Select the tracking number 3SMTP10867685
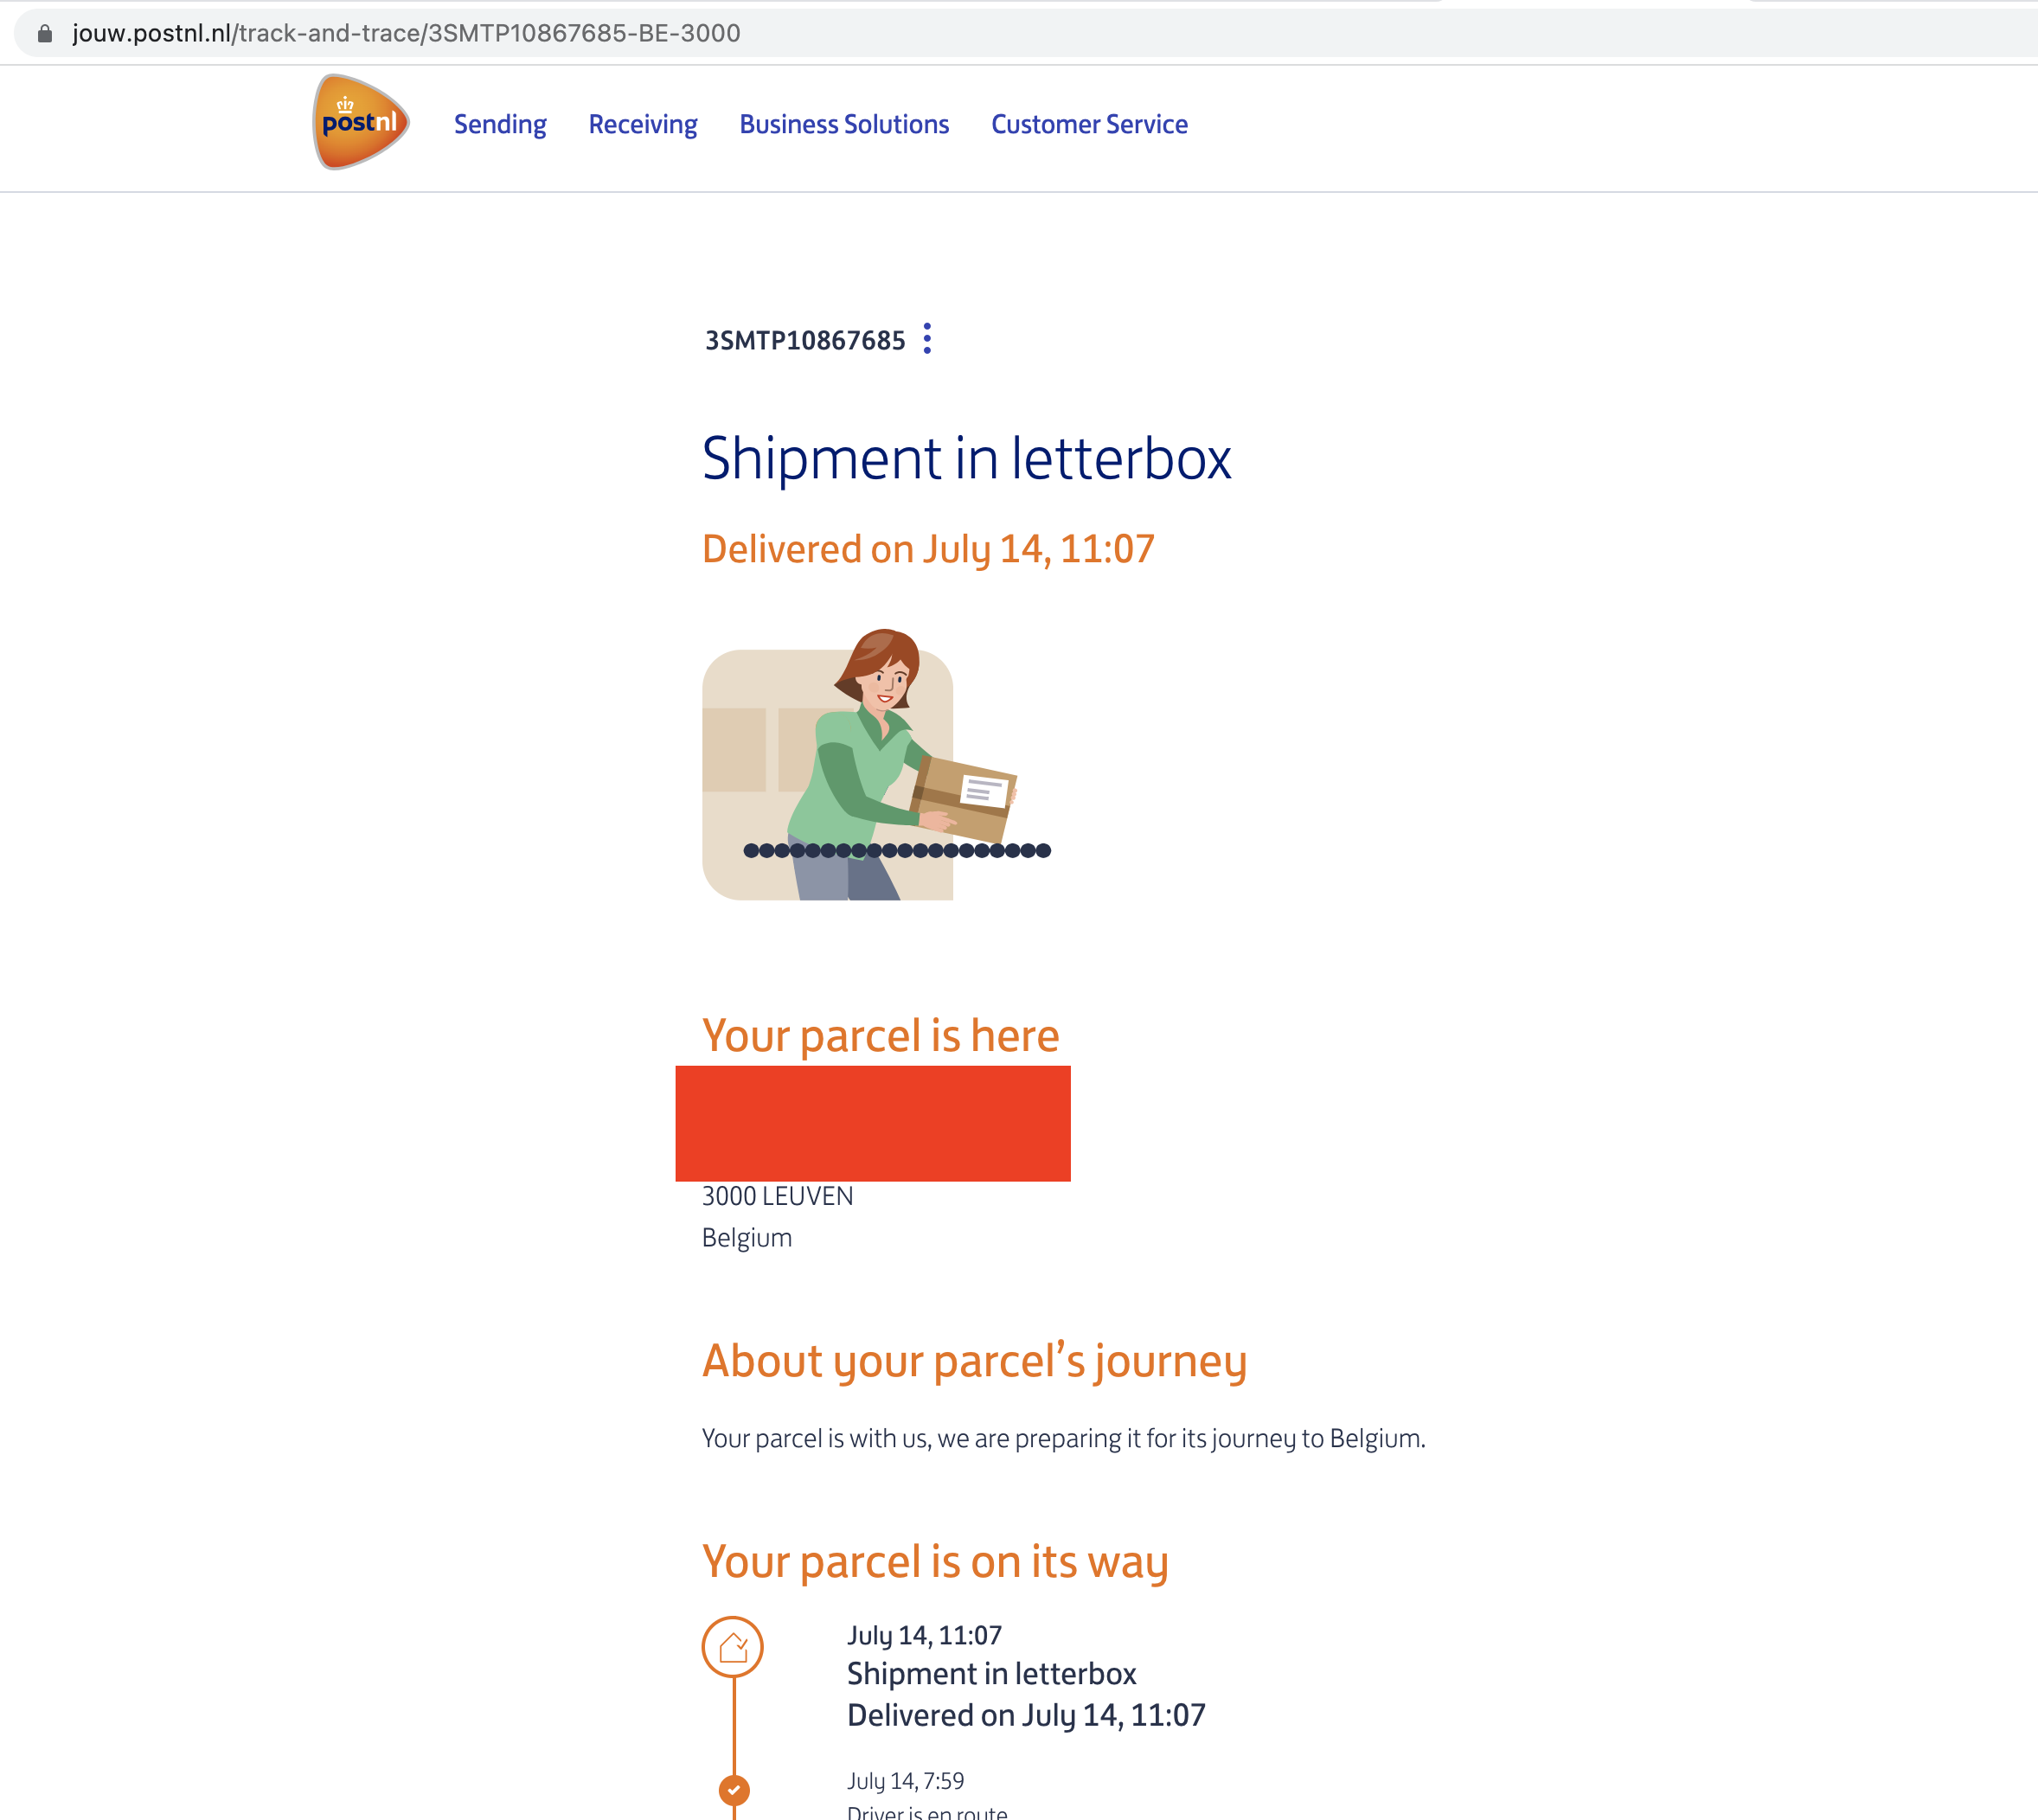Screen dimensions: 2038x1820 (x=804, y=340)
